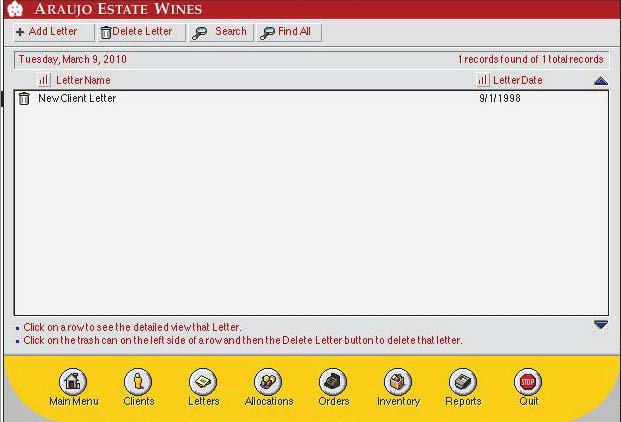Open the Inventory box icon
Viewport: 621px width, 422px height.
398,382
